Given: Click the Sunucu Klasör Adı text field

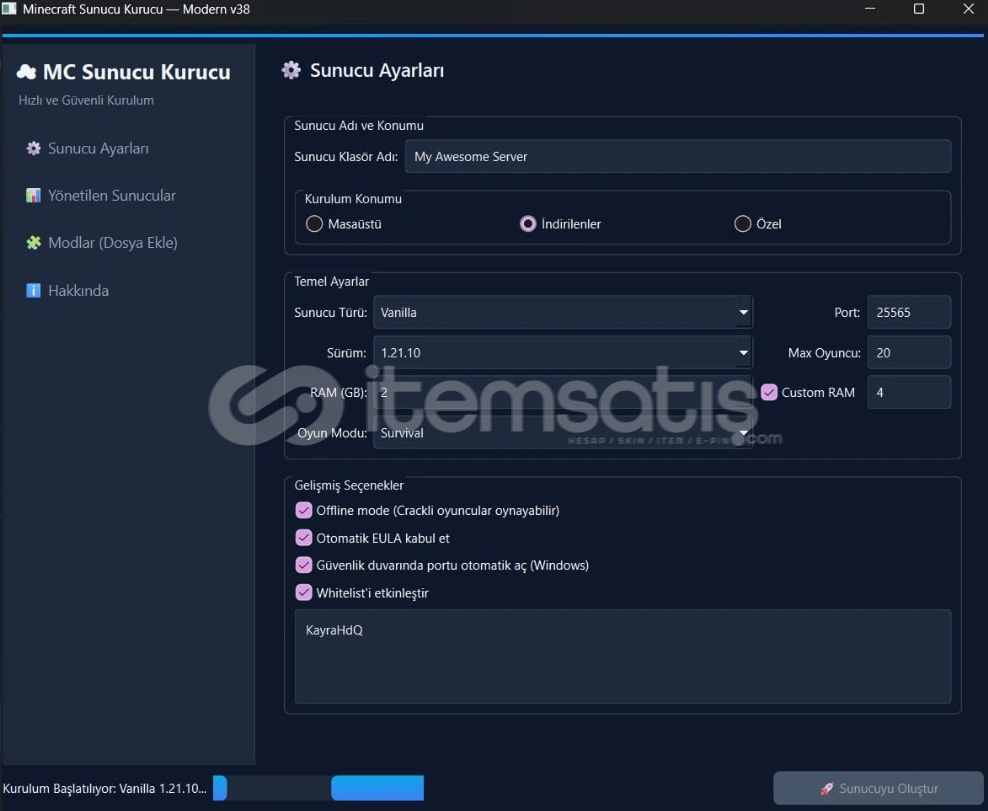Looking at the screenshot, I should point(677,156).
